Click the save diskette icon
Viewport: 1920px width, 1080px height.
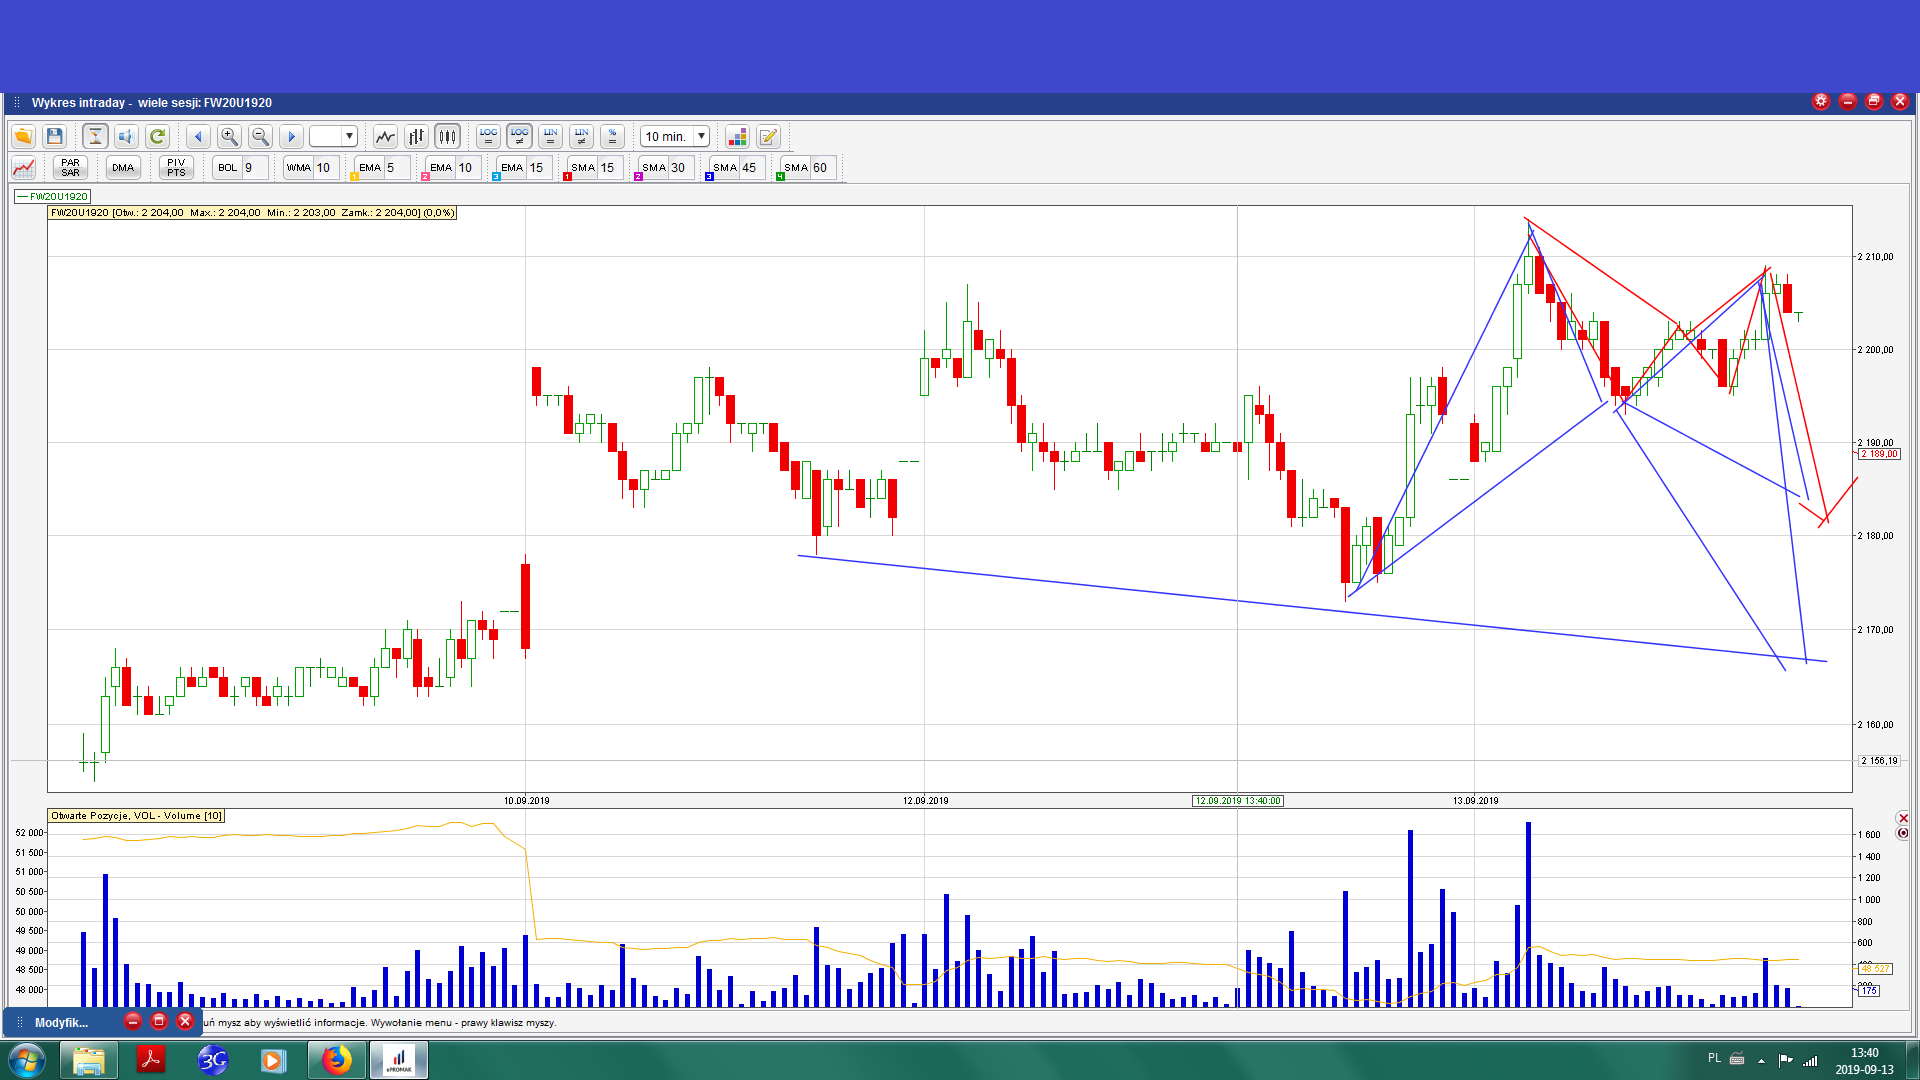click(55, 136)
